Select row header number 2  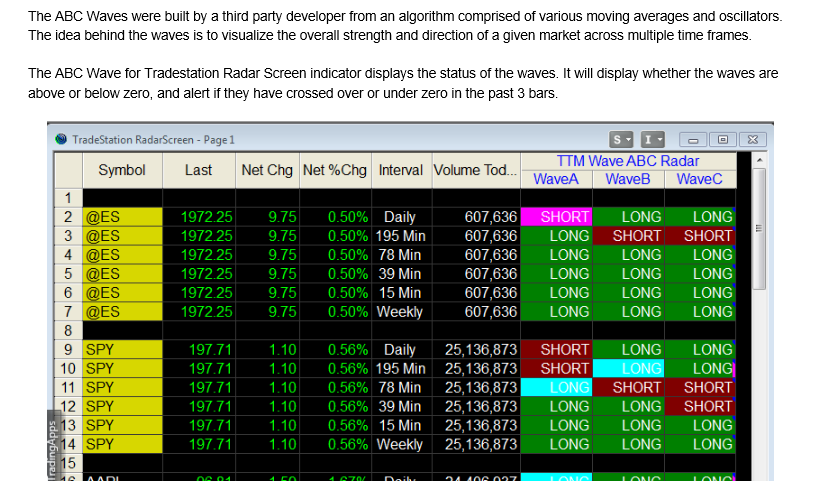(68, 217)
